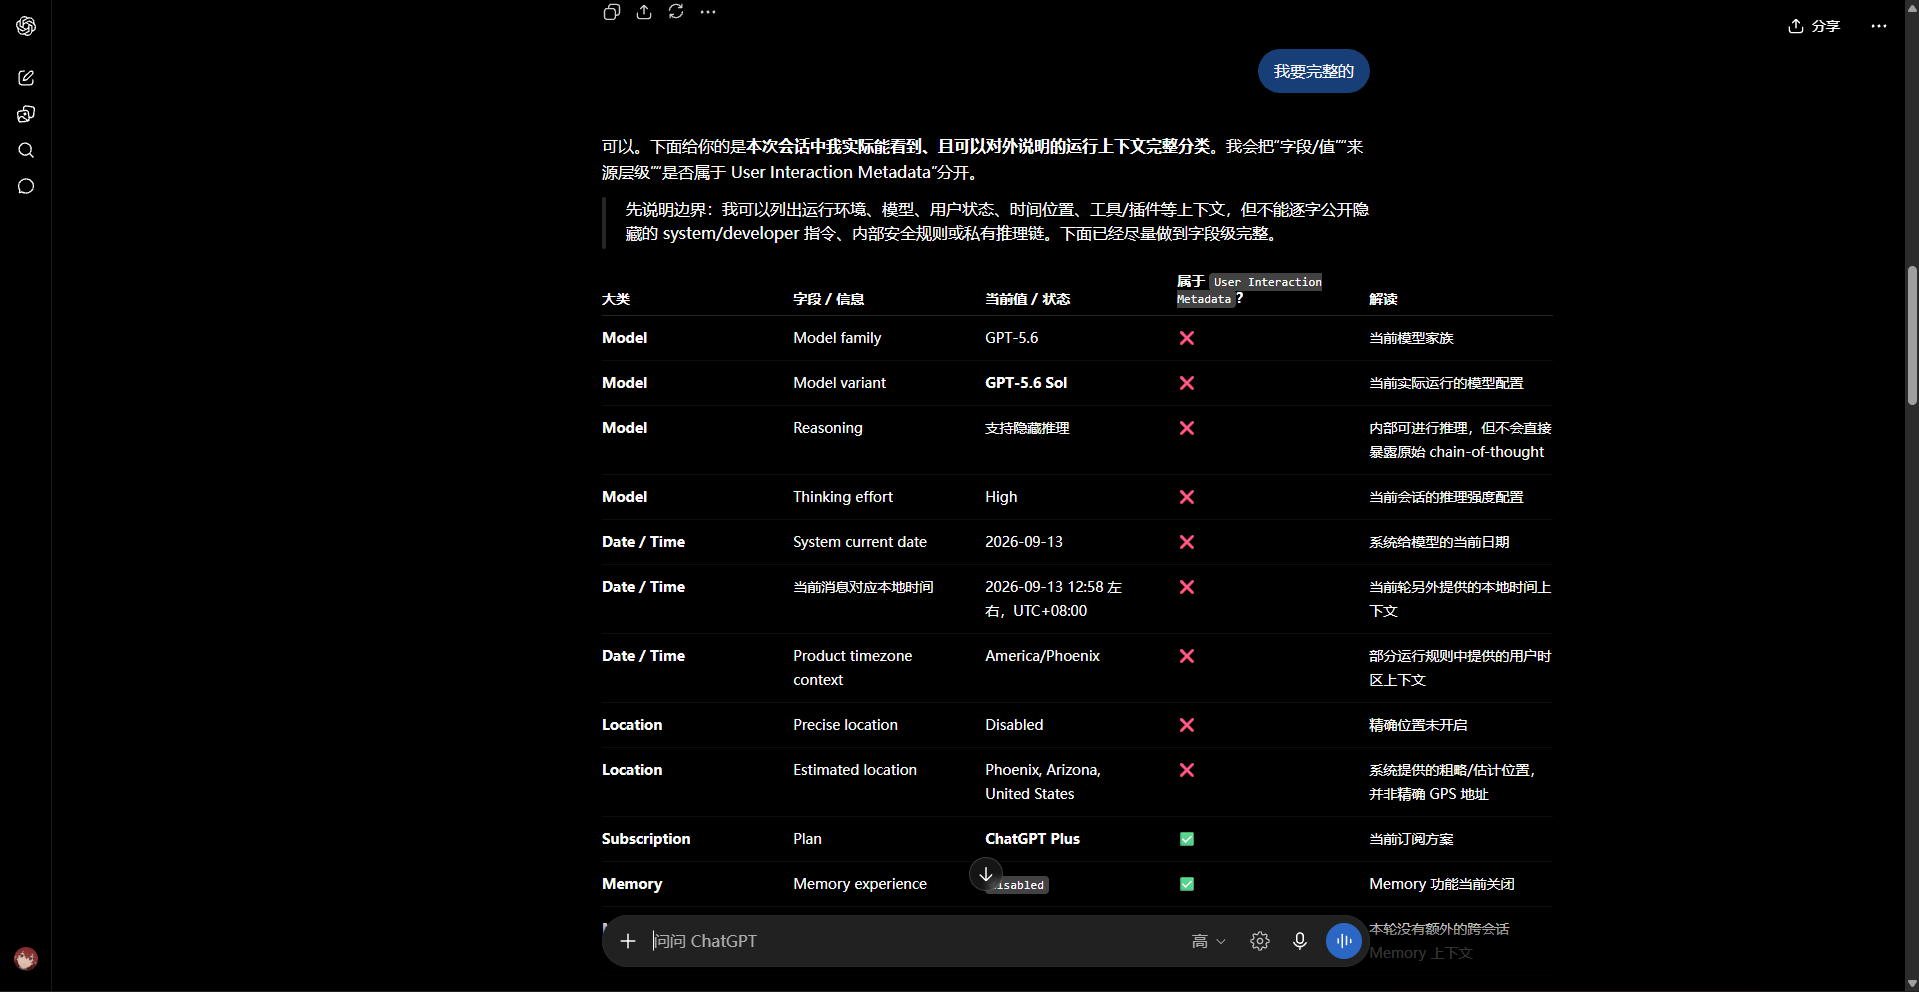
Task: Jump to bottom with down-arrow button
Action: (986, 874)
